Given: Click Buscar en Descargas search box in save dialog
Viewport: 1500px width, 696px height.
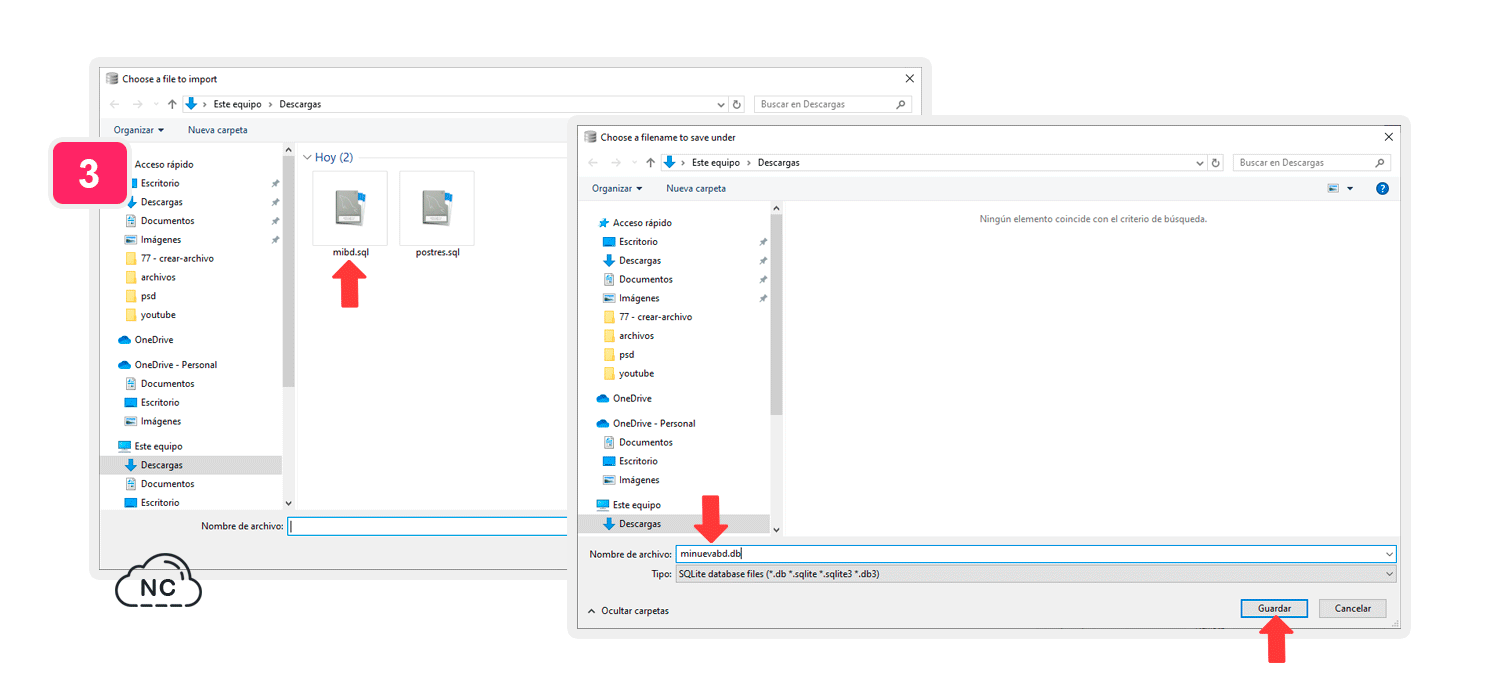Looking at the screenshot, I should pos(1303,163).
